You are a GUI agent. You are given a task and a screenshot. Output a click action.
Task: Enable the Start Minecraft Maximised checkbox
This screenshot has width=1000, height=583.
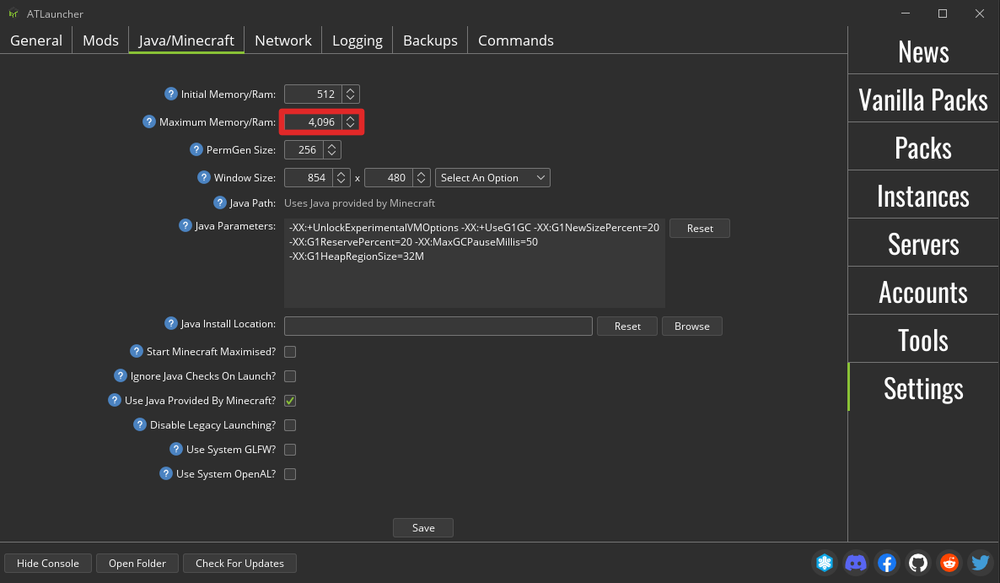[x=290, y=352]
